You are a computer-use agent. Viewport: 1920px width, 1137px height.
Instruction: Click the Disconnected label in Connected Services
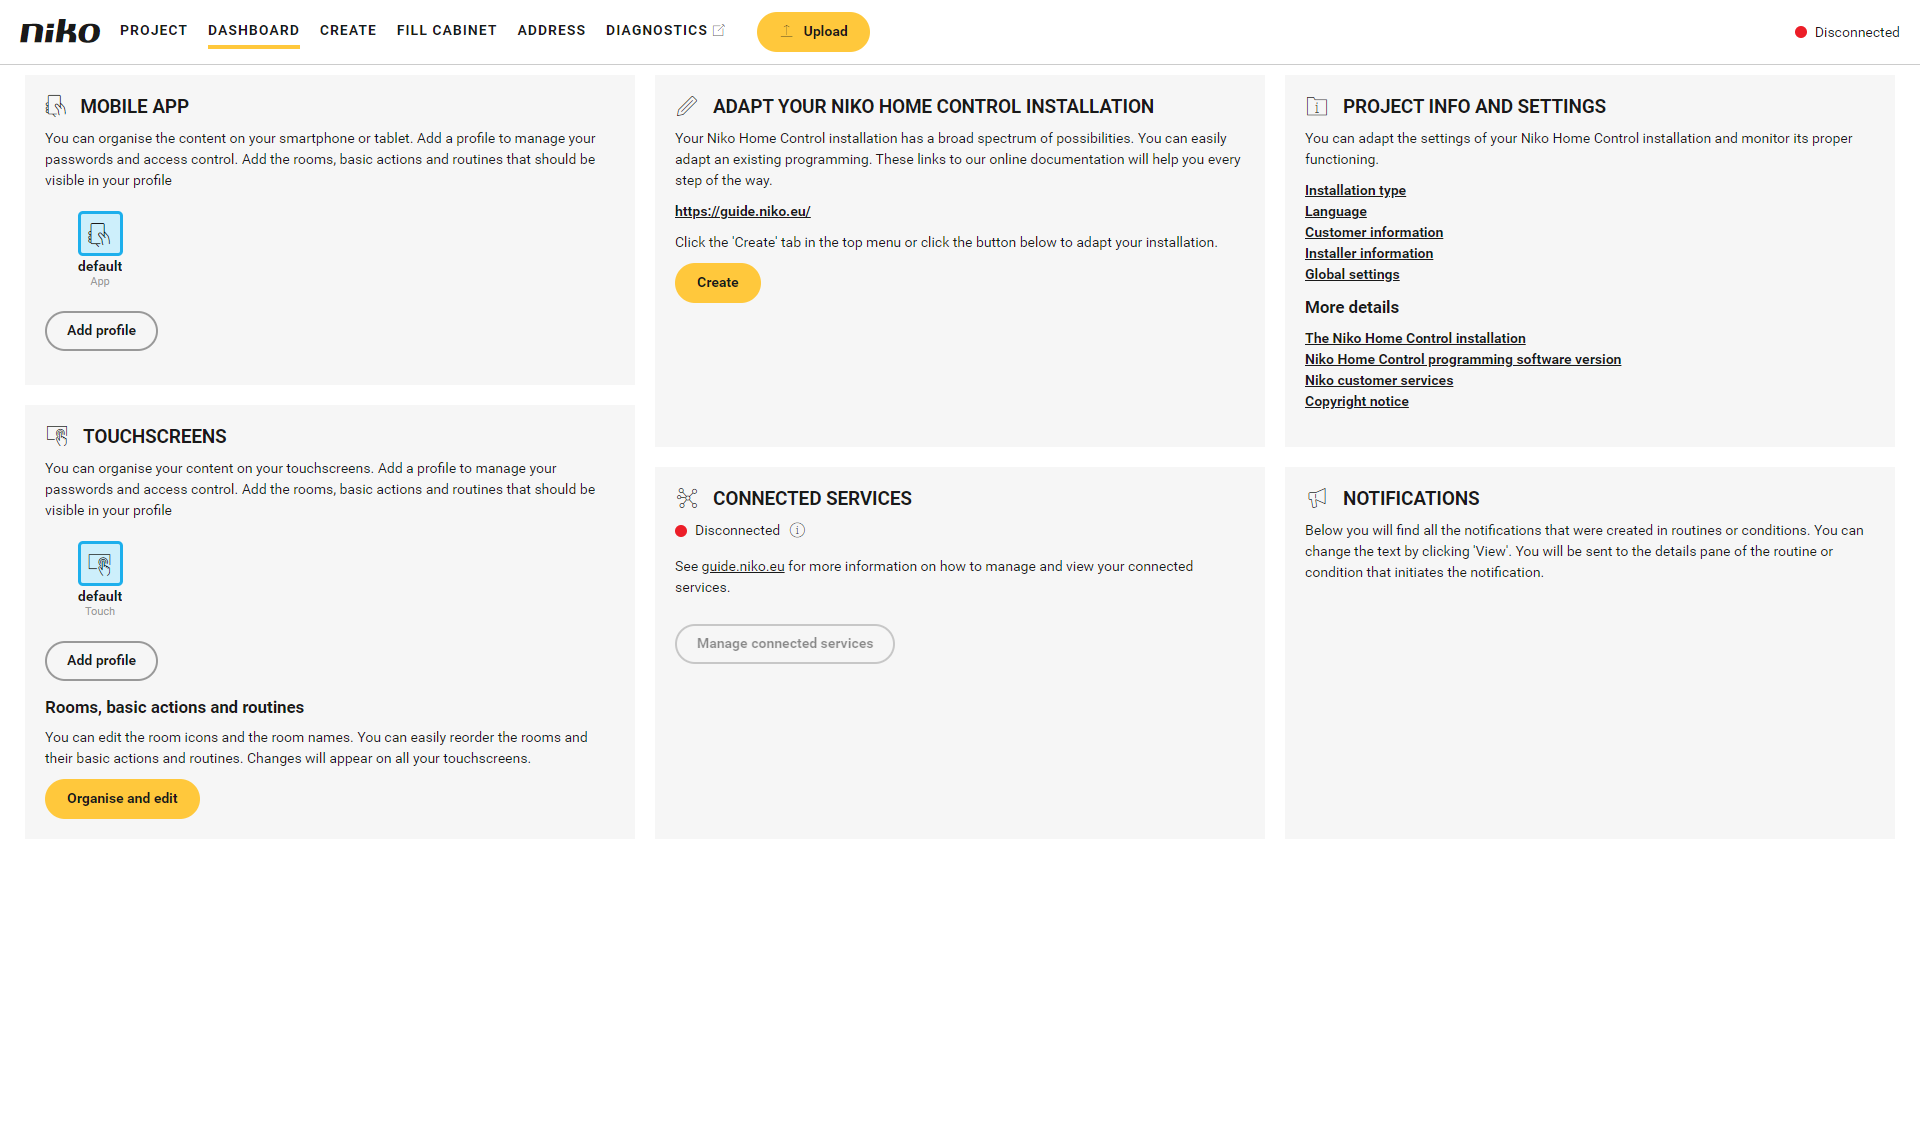coord(737,530)
